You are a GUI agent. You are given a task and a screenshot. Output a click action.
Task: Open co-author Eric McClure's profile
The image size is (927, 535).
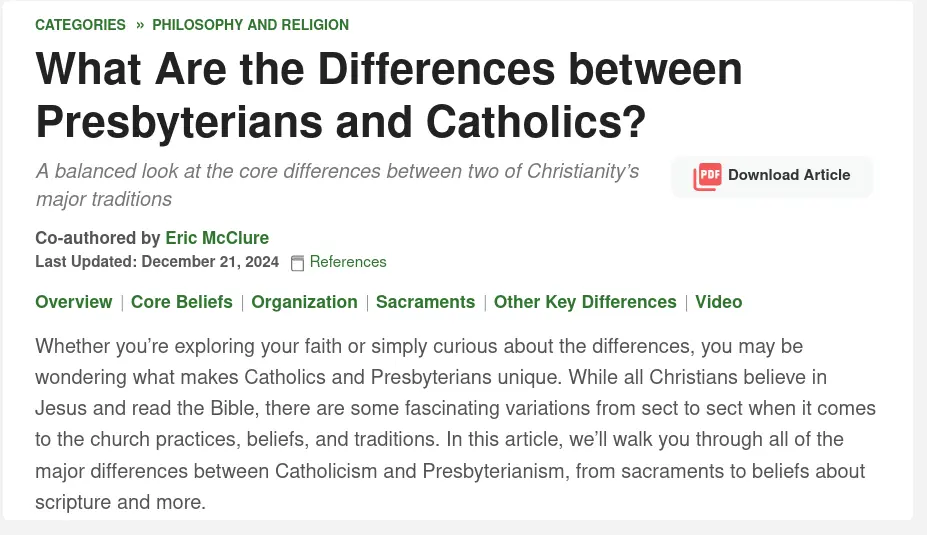tap(217, 238)
